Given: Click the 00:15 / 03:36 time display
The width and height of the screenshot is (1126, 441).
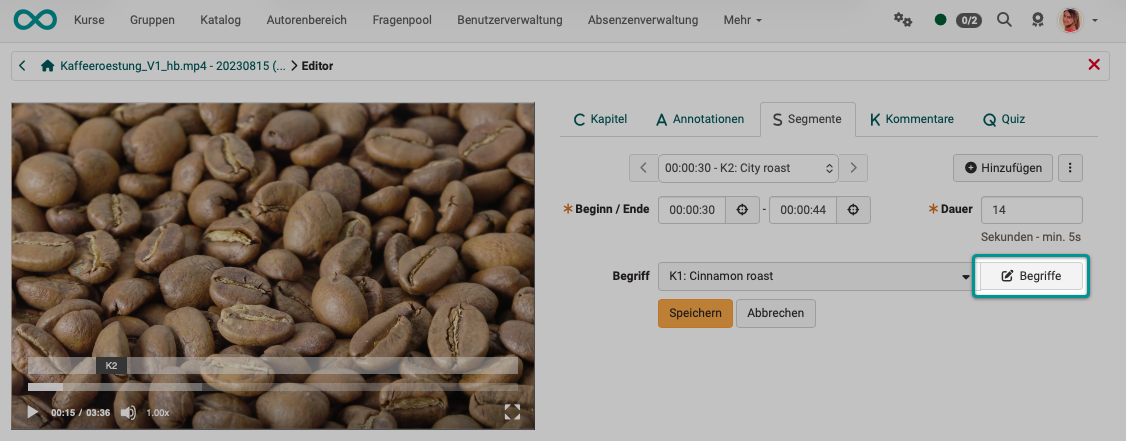Looking at the screenshot, I should pos(78,413).
